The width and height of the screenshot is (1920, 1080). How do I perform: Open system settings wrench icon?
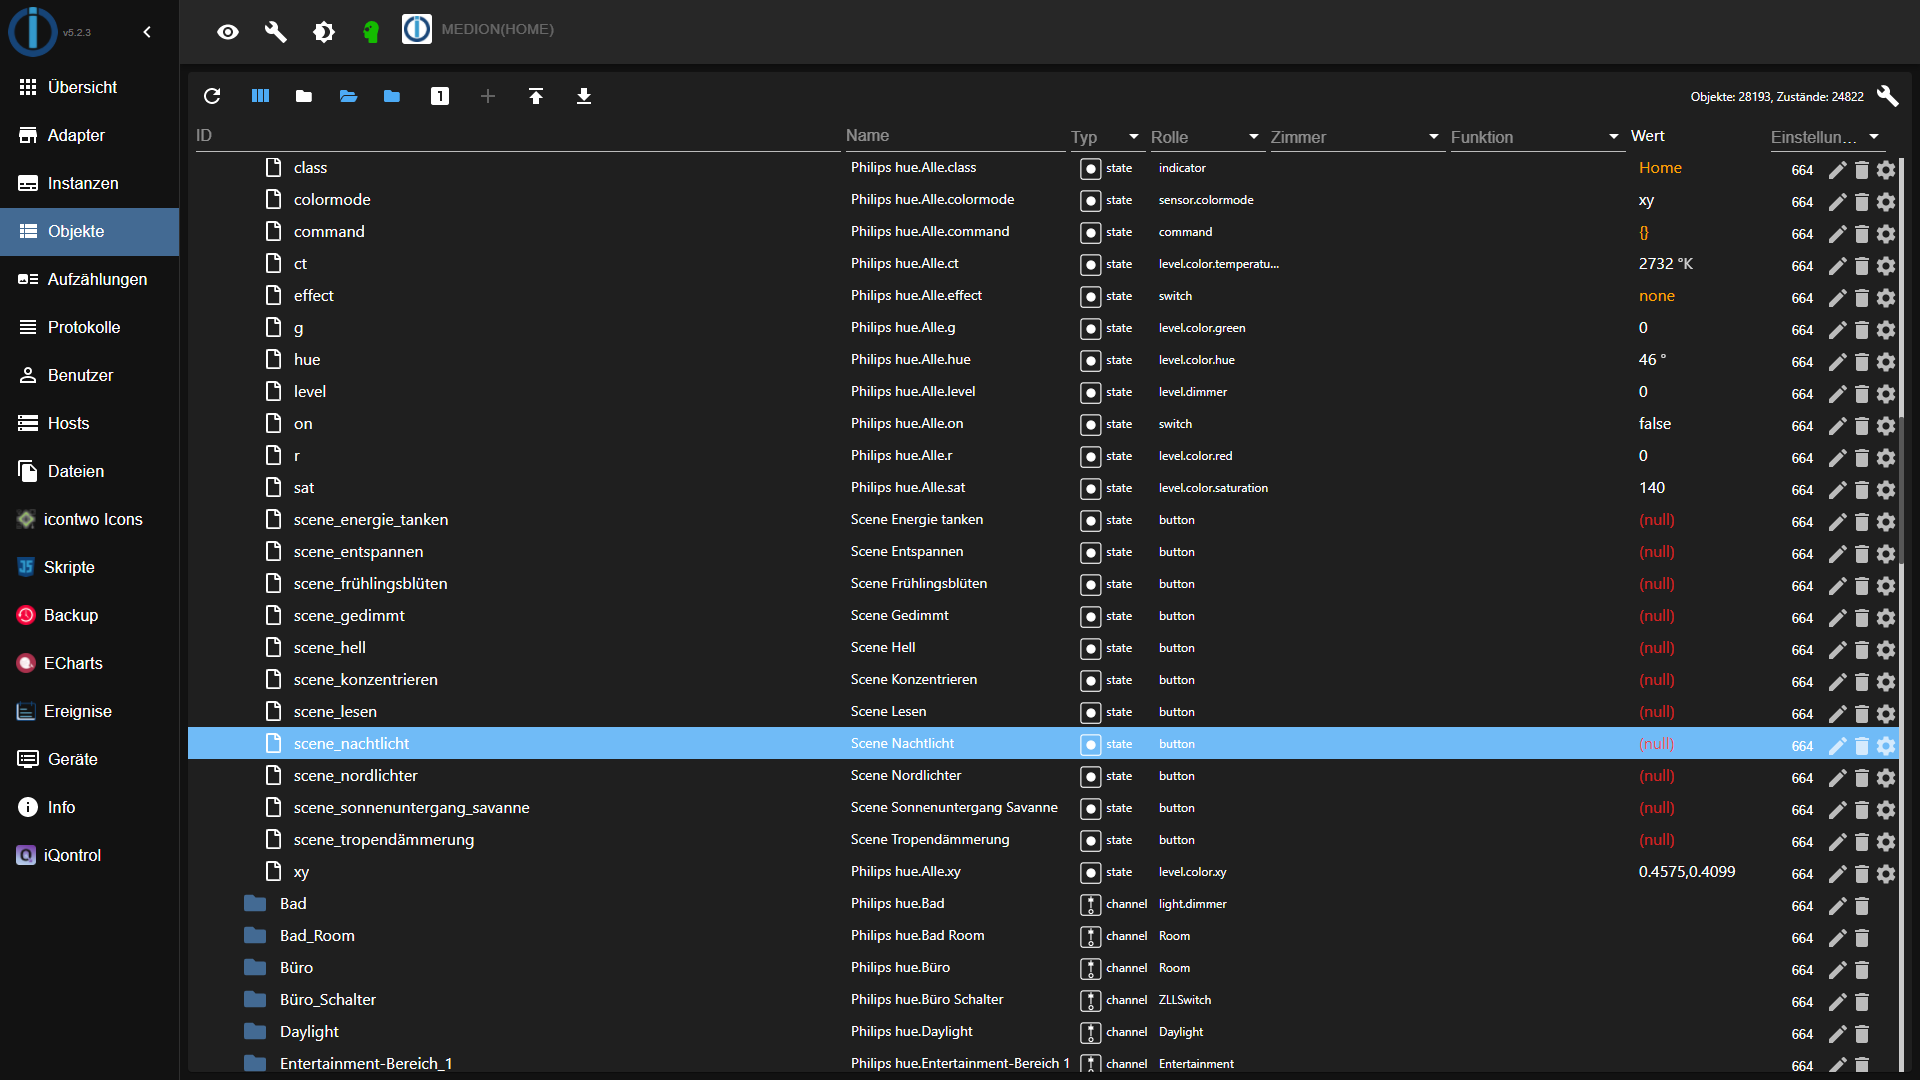pyautogui.click(x=276, y=32)
